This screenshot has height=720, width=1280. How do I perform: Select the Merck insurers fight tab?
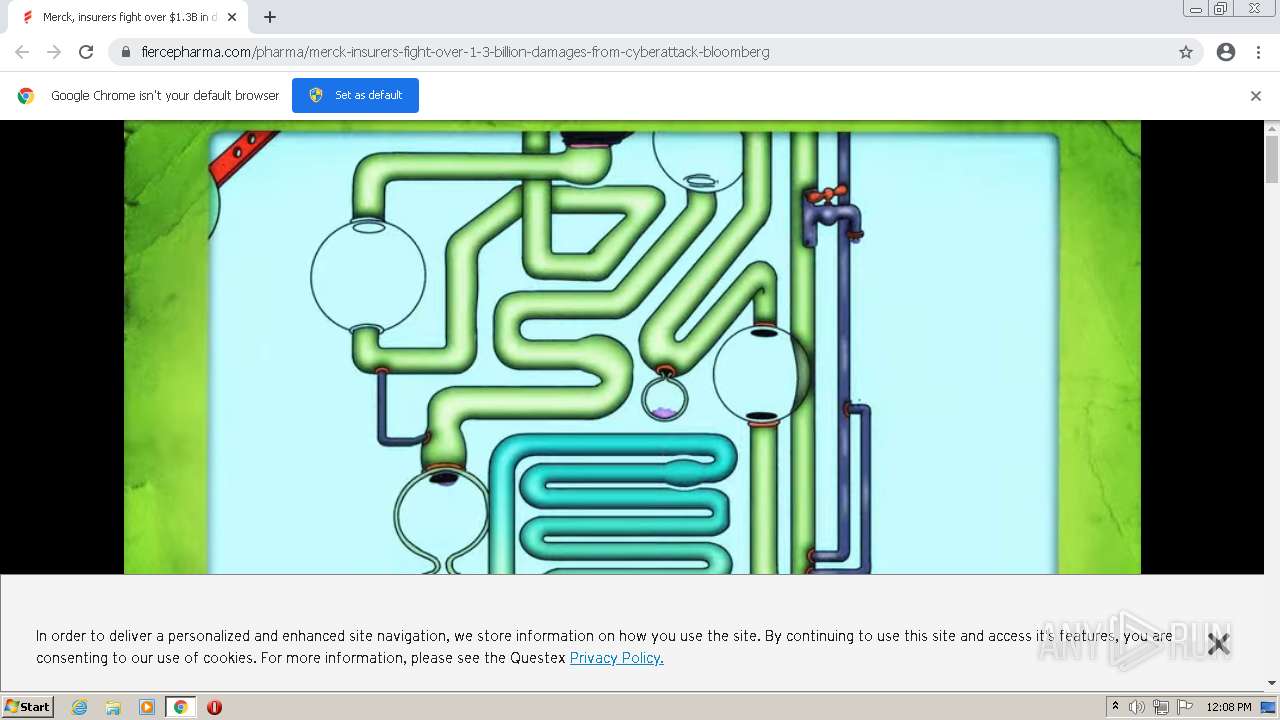[x=130, y=17]
